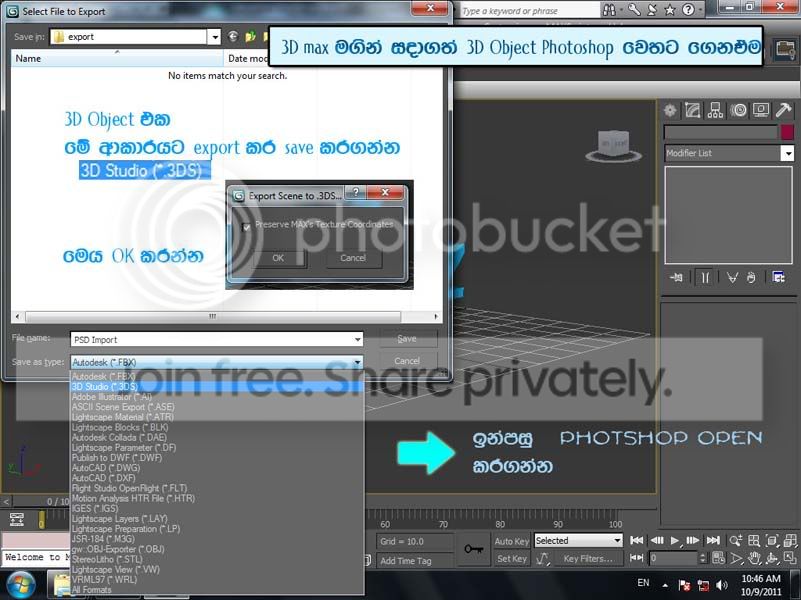Click the frame number spinner arrows
The width and height of the screenshot is (801, 600).
click(702, 558)
